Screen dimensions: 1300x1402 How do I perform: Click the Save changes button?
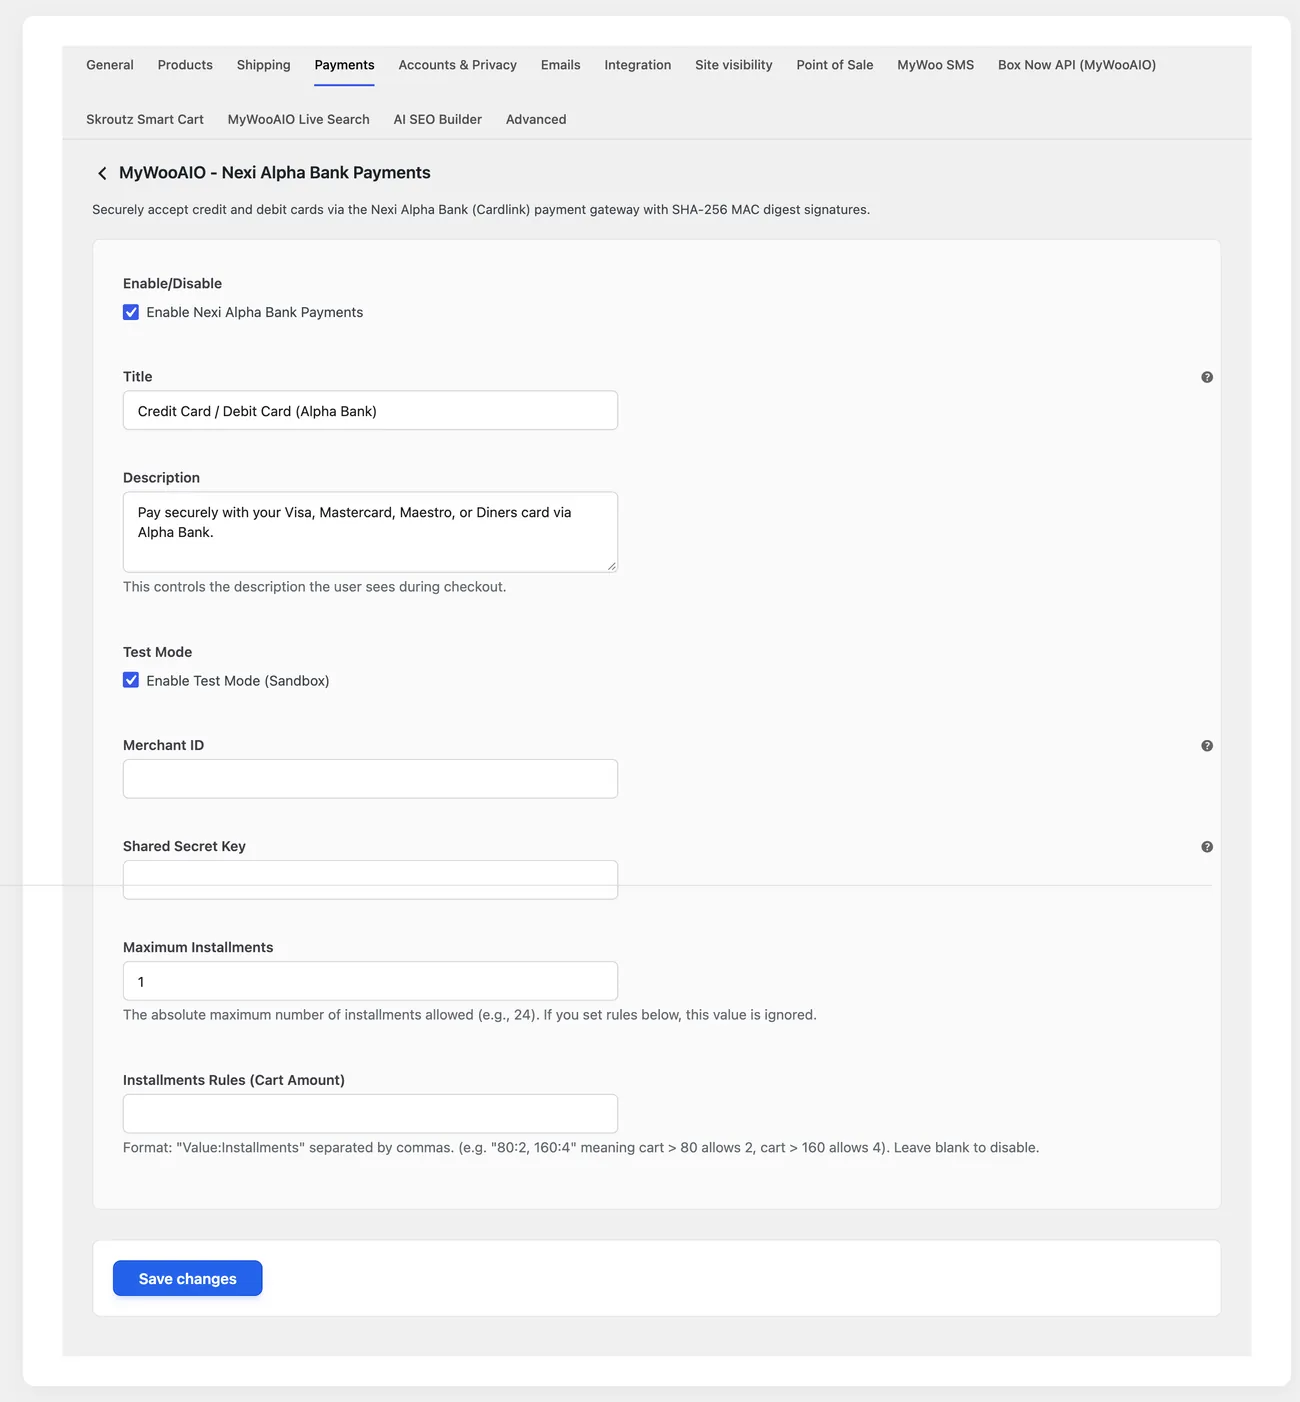point(188,1278)
